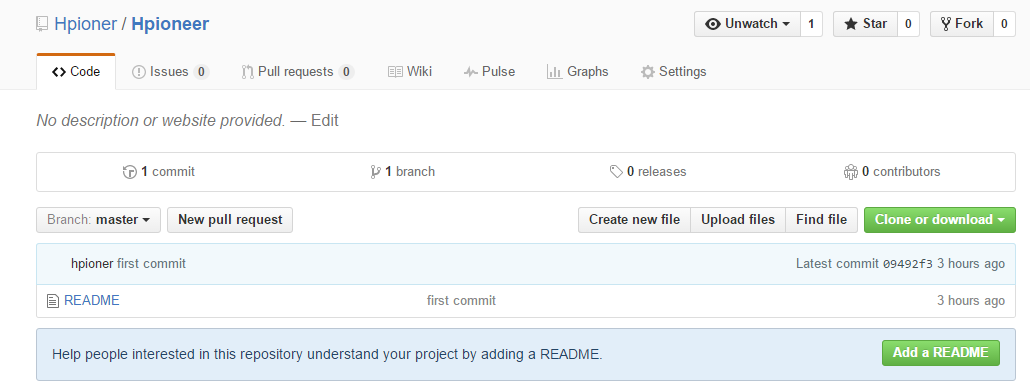
Task: Click the star icon on the Star button
Action: (851, 24)
